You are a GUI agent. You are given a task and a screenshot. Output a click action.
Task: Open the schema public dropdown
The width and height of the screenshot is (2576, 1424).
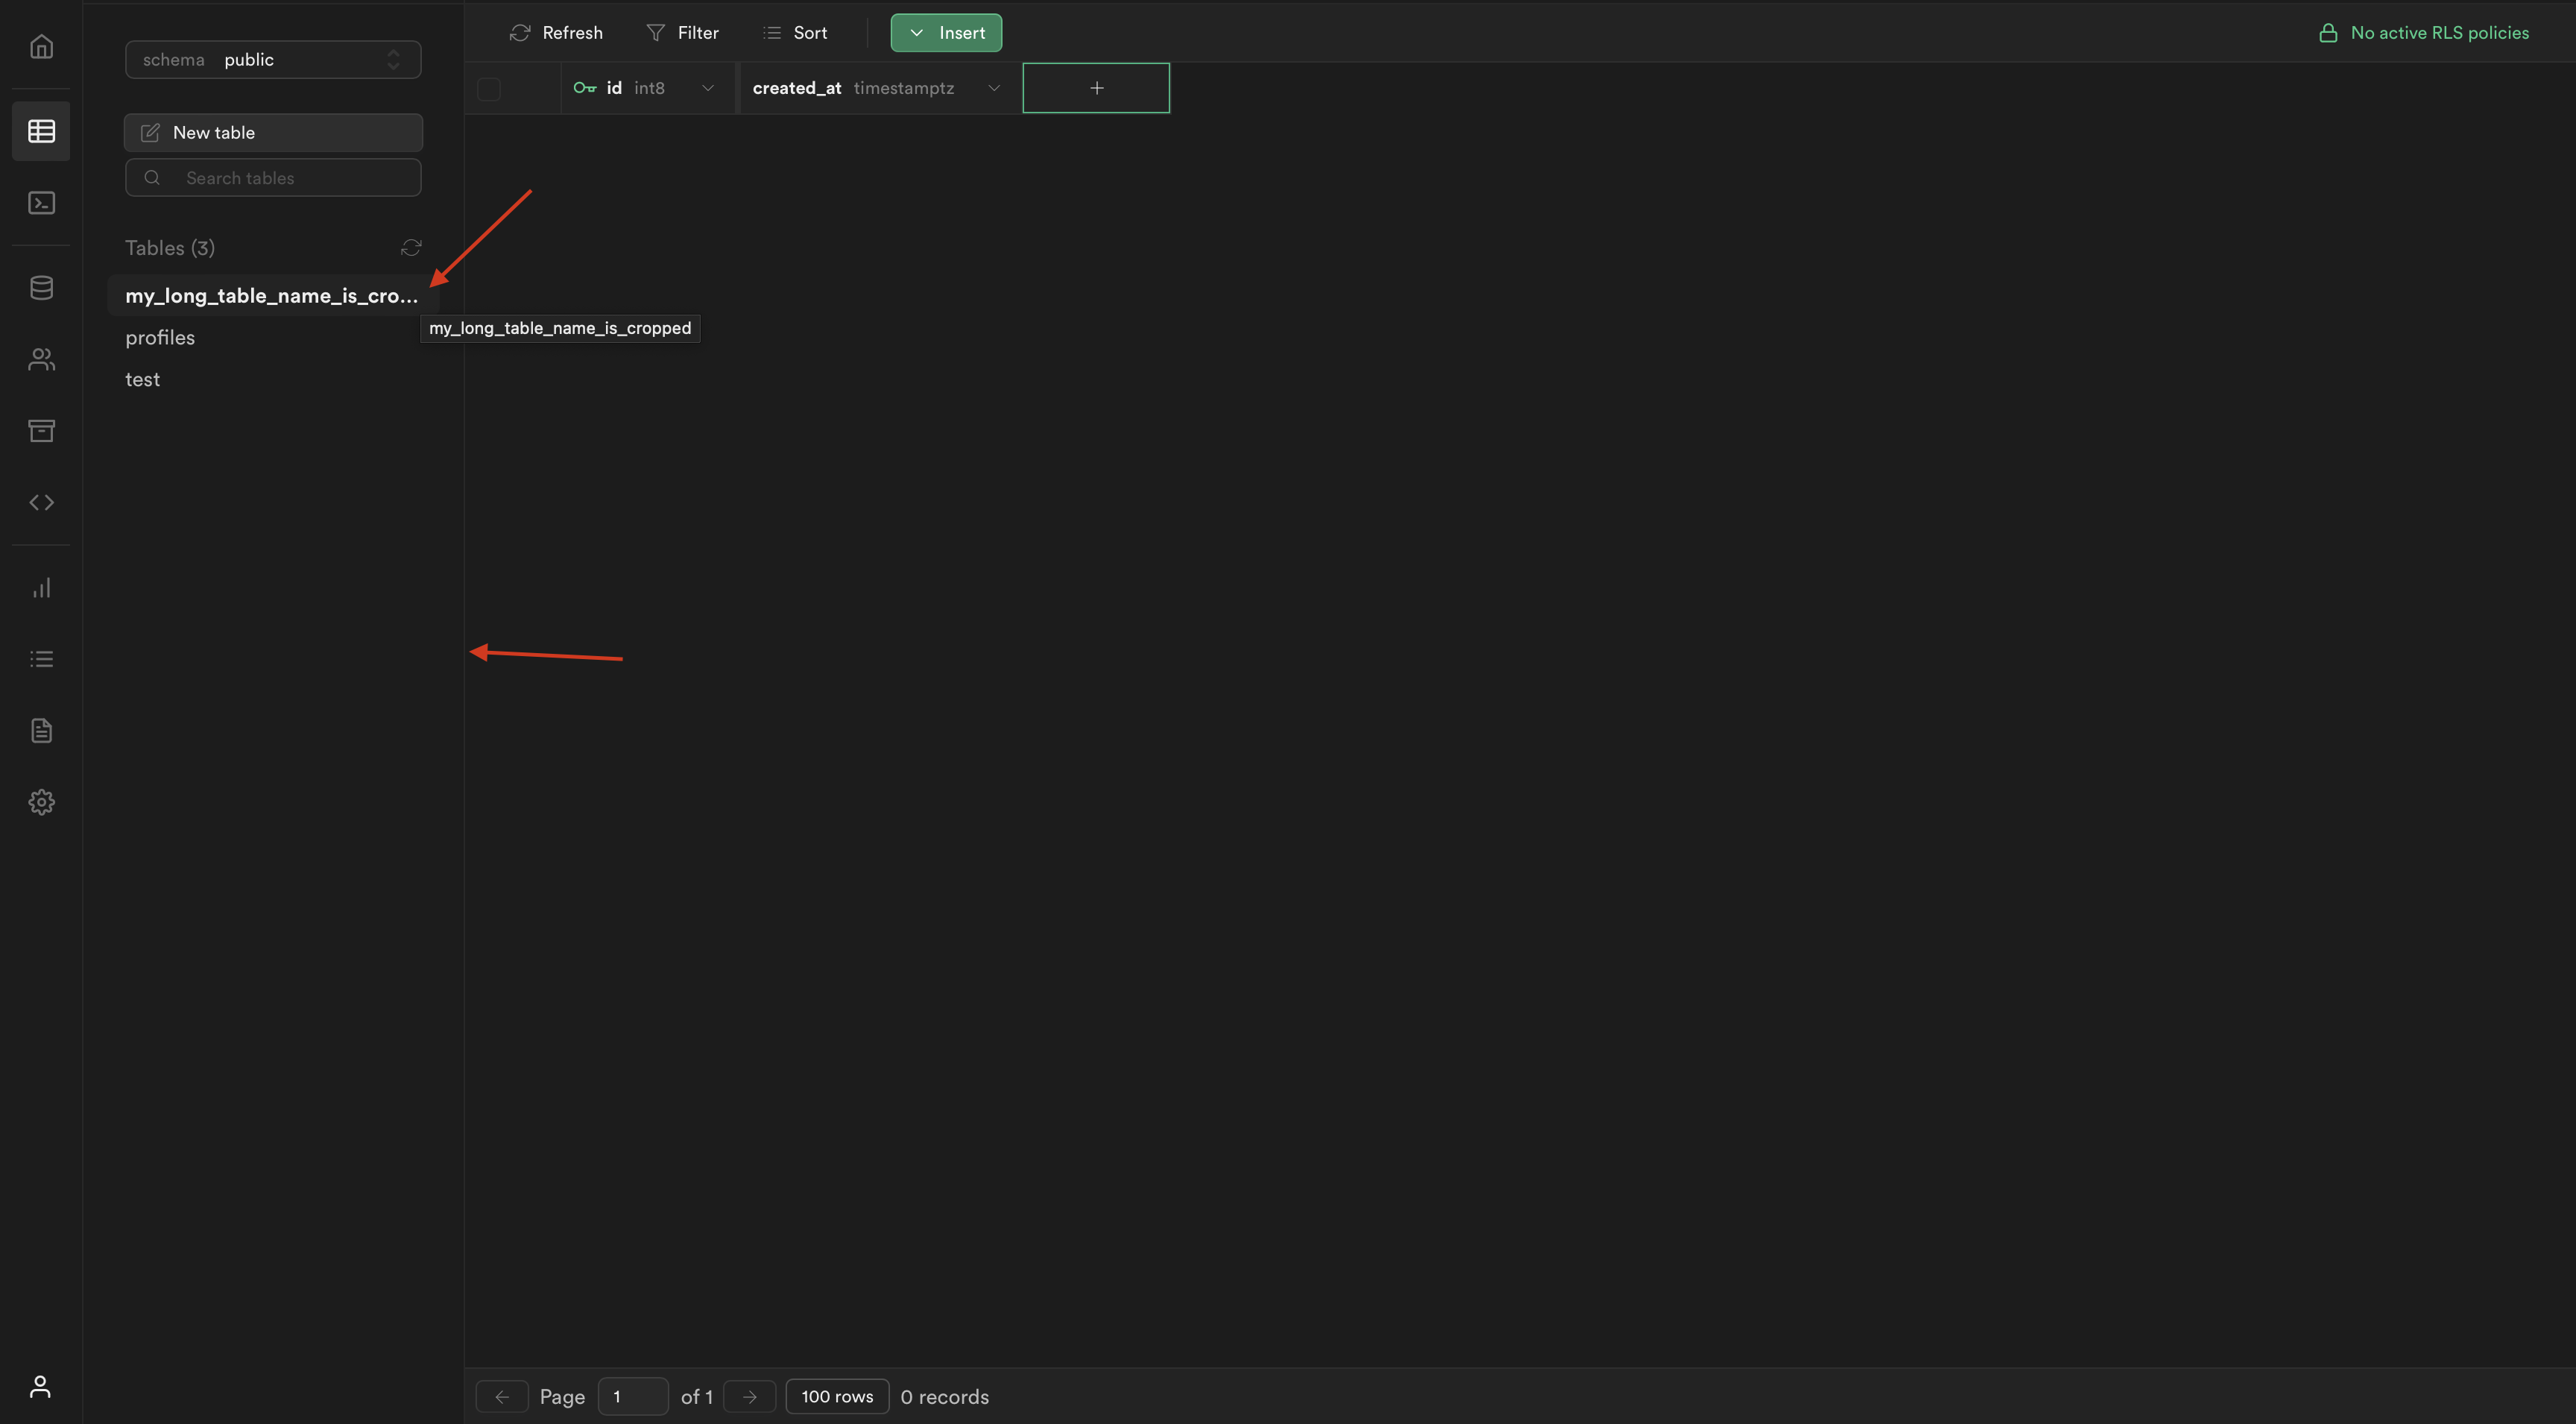pos(273,60)
